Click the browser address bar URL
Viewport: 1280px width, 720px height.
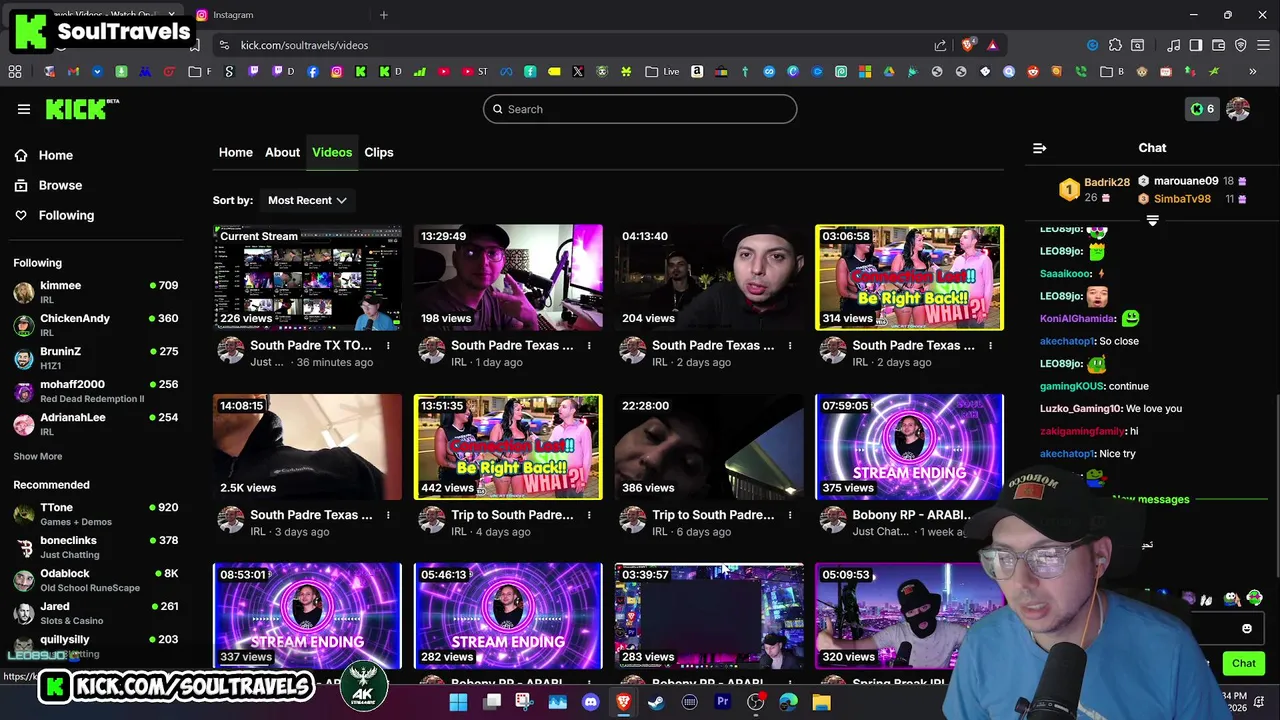point(305,45)
